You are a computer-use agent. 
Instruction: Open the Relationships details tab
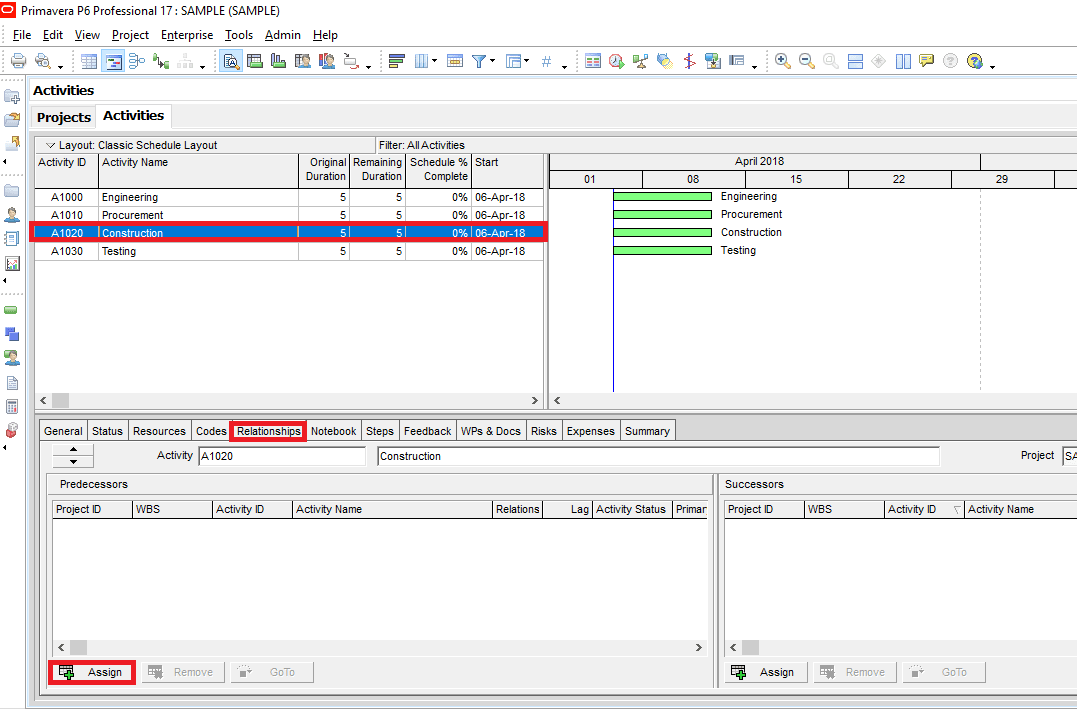point(269,431)
